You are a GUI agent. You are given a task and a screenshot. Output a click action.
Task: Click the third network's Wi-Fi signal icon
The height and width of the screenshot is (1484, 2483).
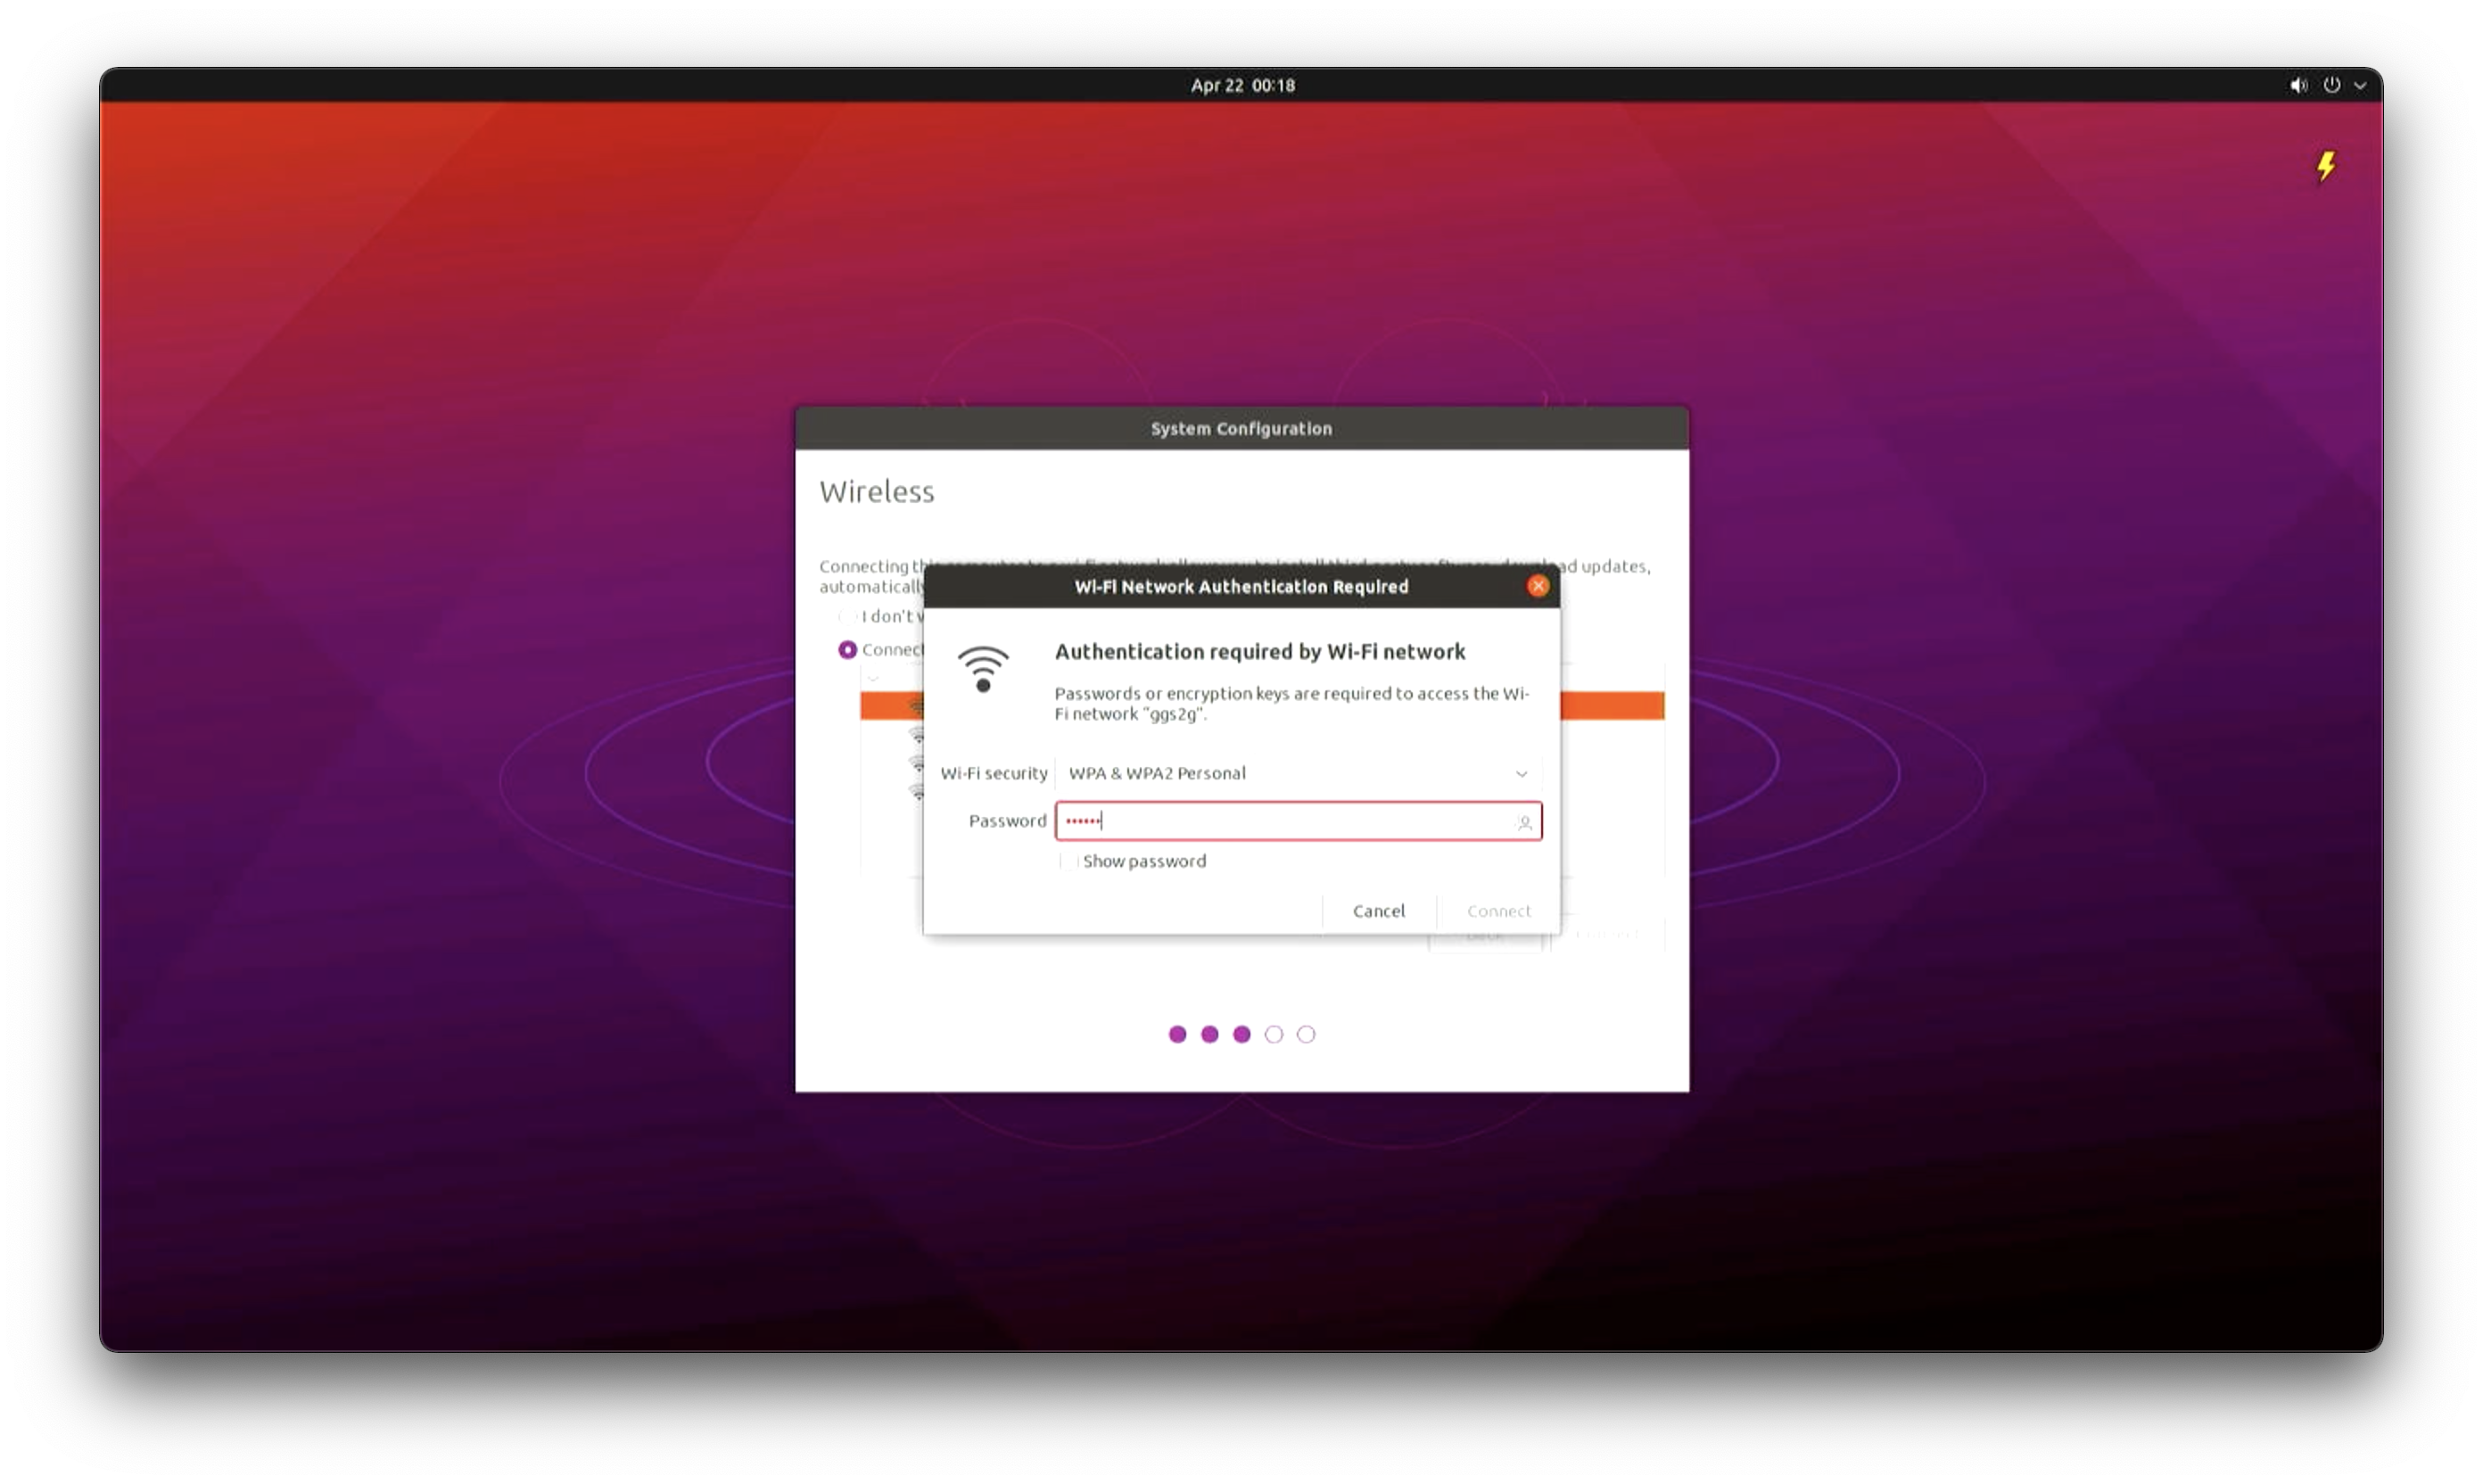point(916,763)
